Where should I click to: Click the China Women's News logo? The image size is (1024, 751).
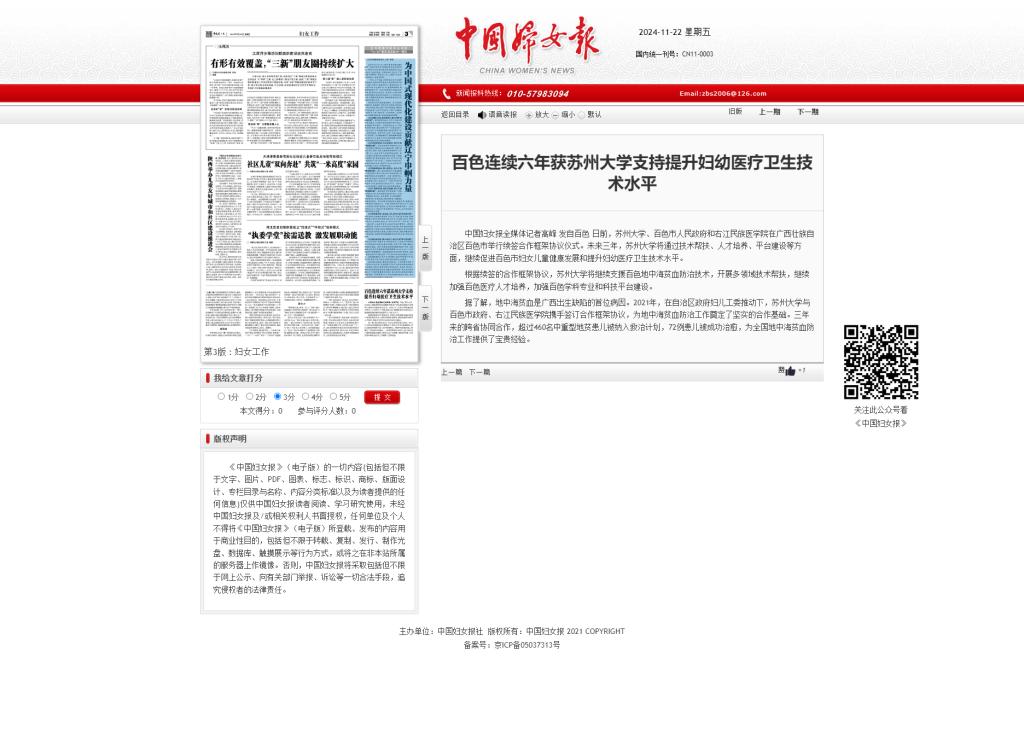(527, 45)
